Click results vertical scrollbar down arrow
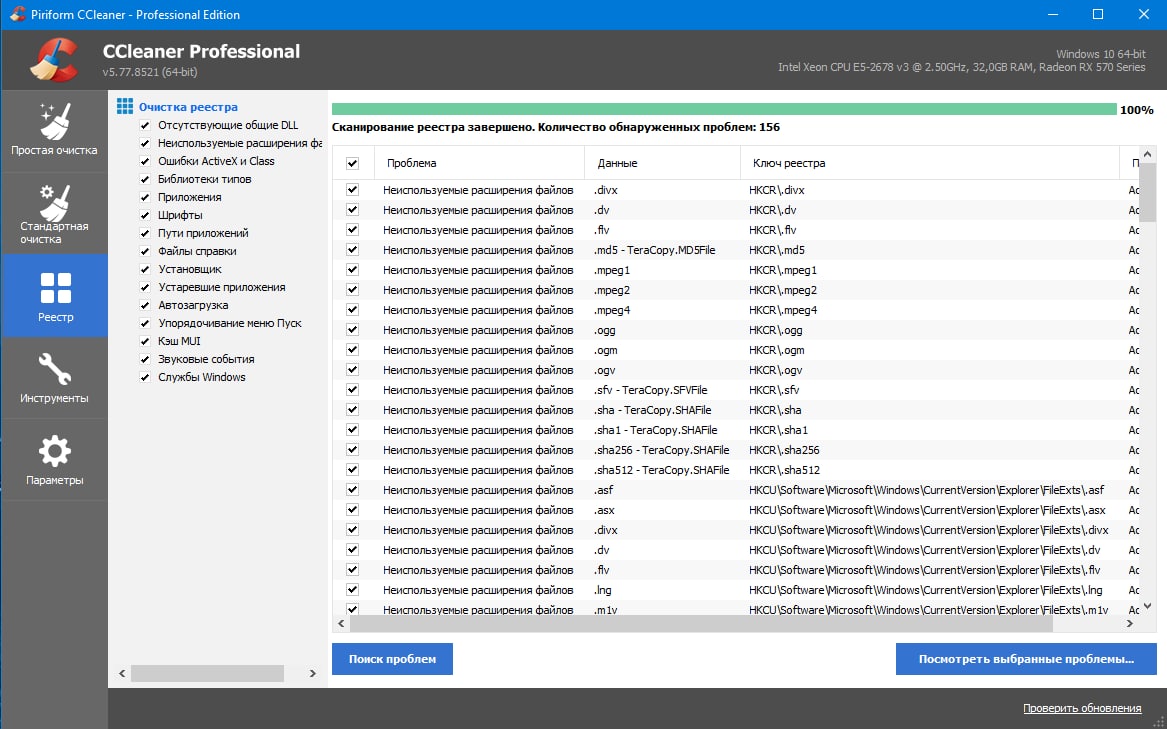This screenshot has height=729, width=1167. [1148, 606]
